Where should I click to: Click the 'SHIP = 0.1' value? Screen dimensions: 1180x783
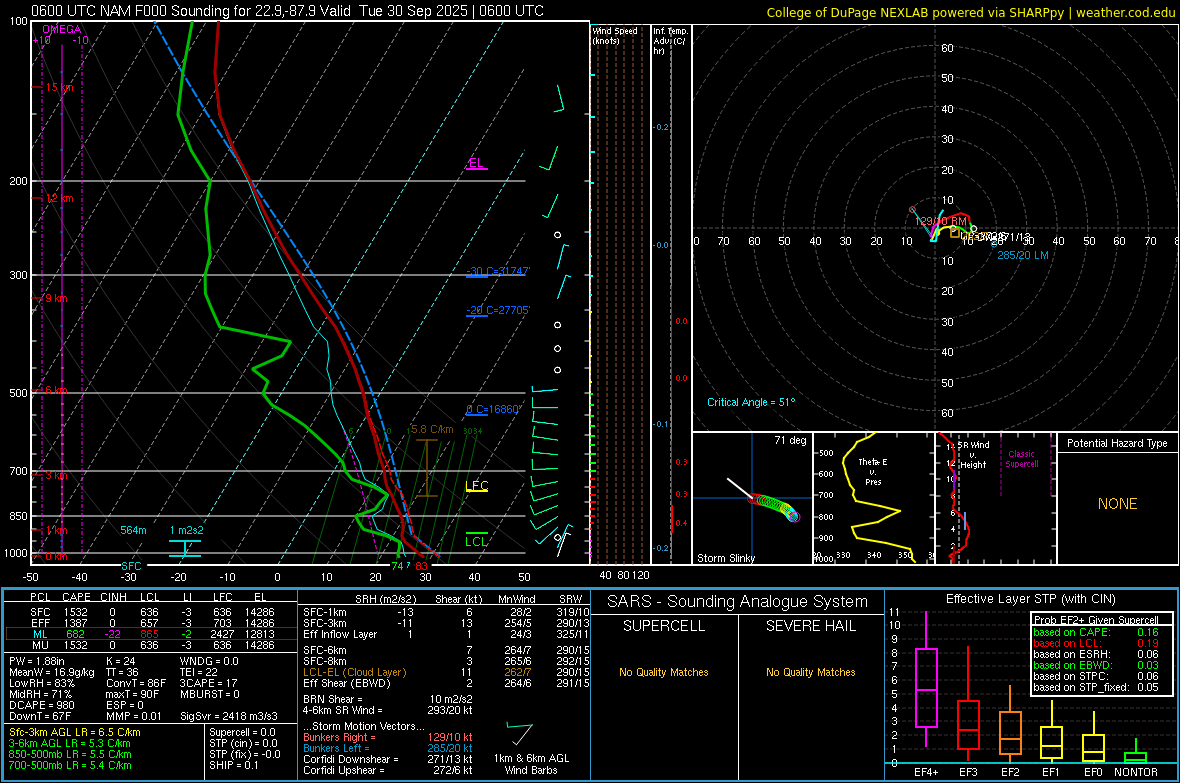tap(234, 765)
